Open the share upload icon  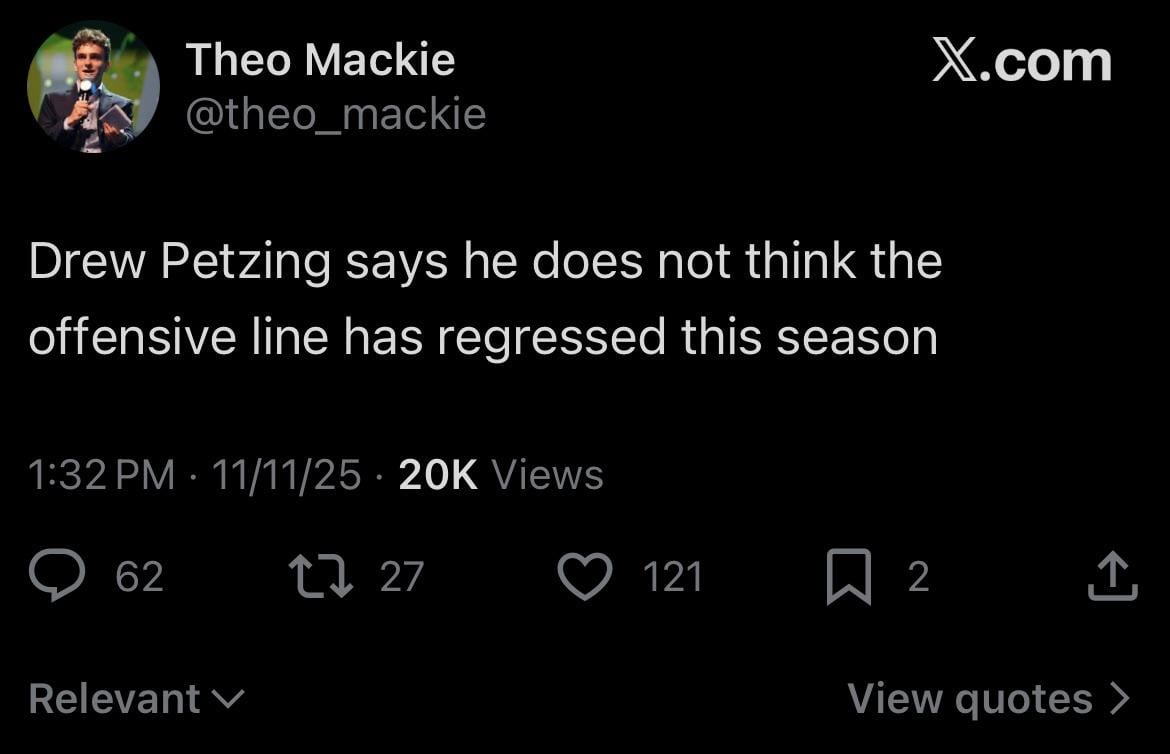pyautogui.click(x=1112, y=578)
